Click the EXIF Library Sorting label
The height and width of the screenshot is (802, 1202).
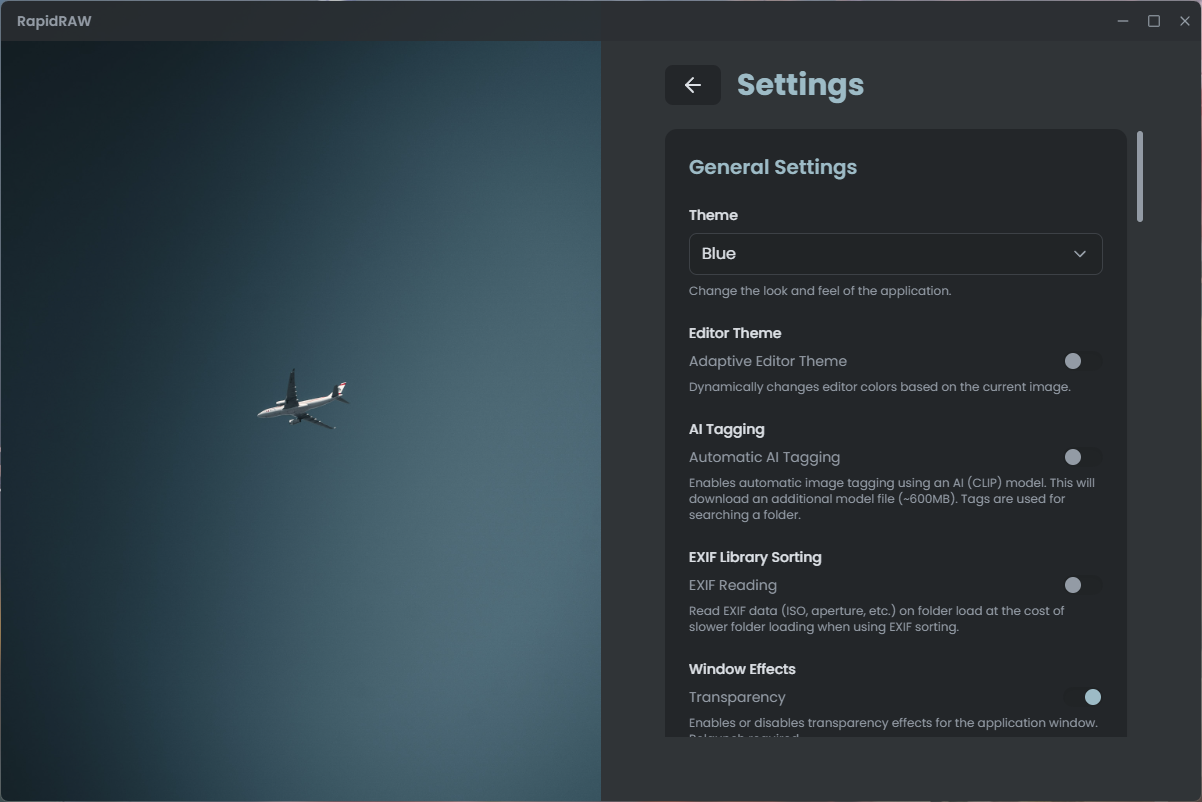[x=755, y=557]
